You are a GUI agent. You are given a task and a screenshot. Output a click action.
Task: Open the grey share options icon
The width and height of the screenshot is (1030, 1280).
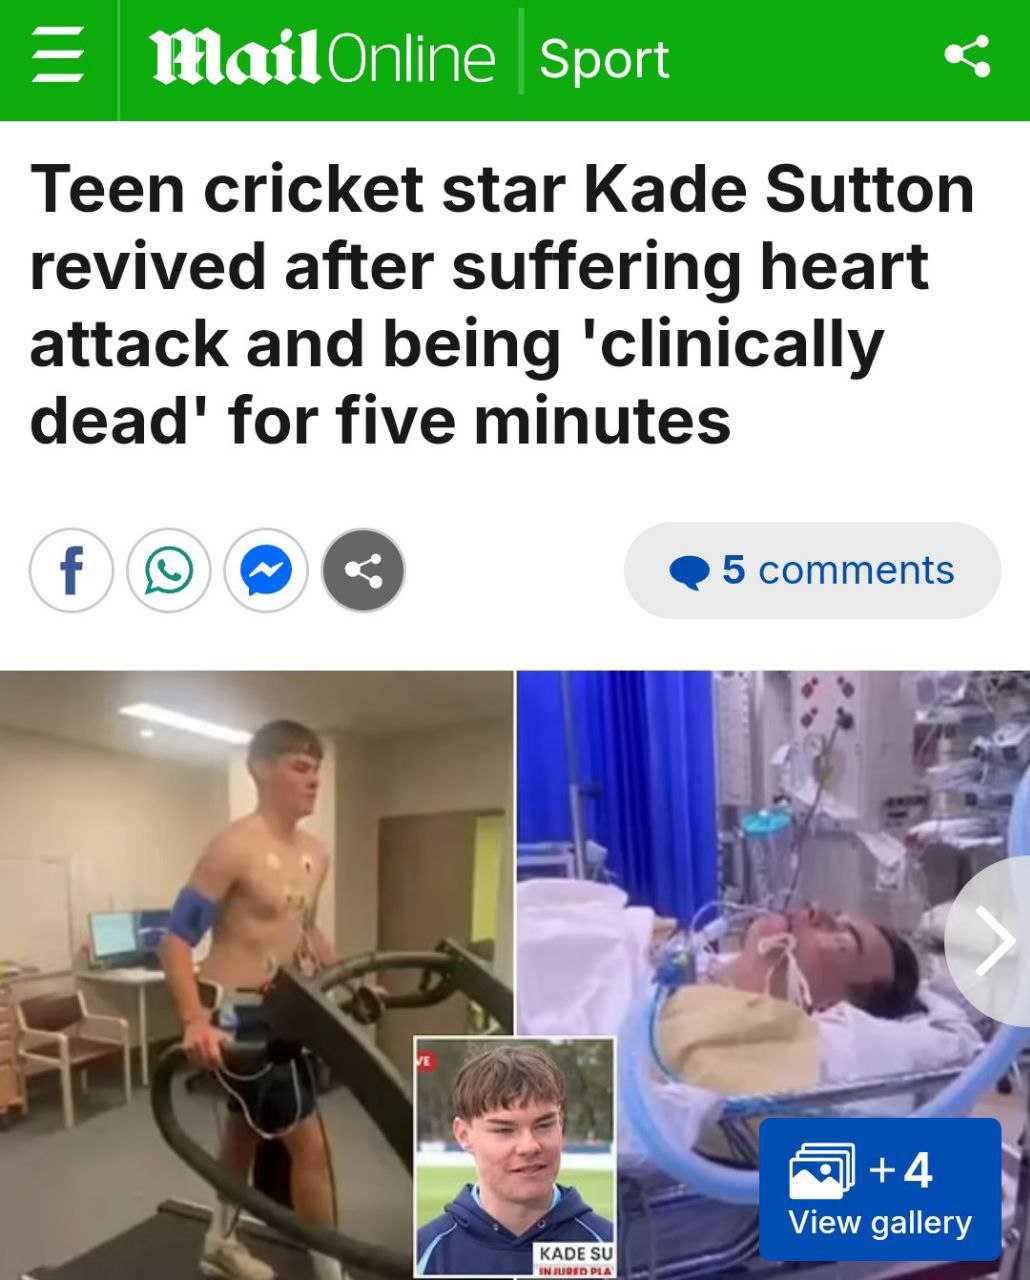[363, 570]
